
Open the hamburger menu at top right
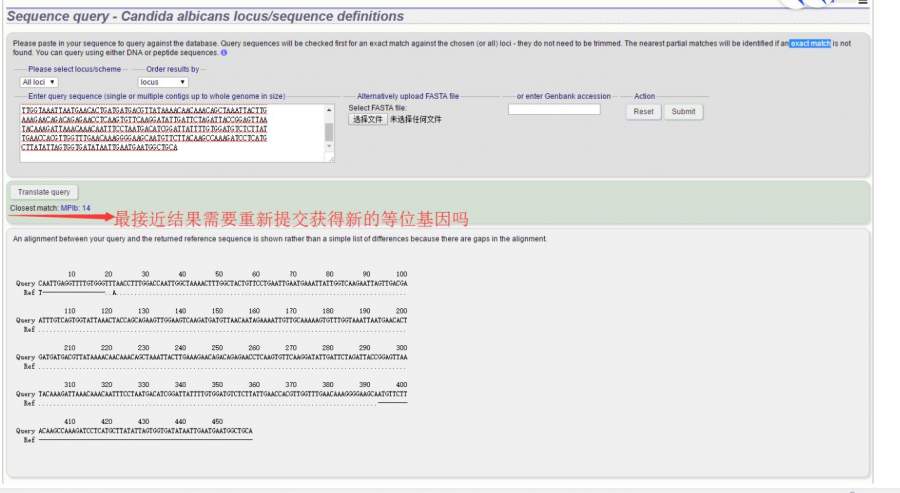(863, 2)
